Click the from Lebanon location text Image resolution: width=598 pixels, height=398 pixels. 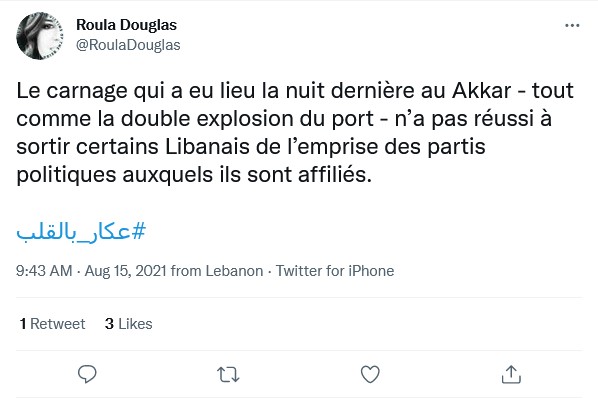tap(217, 271)
